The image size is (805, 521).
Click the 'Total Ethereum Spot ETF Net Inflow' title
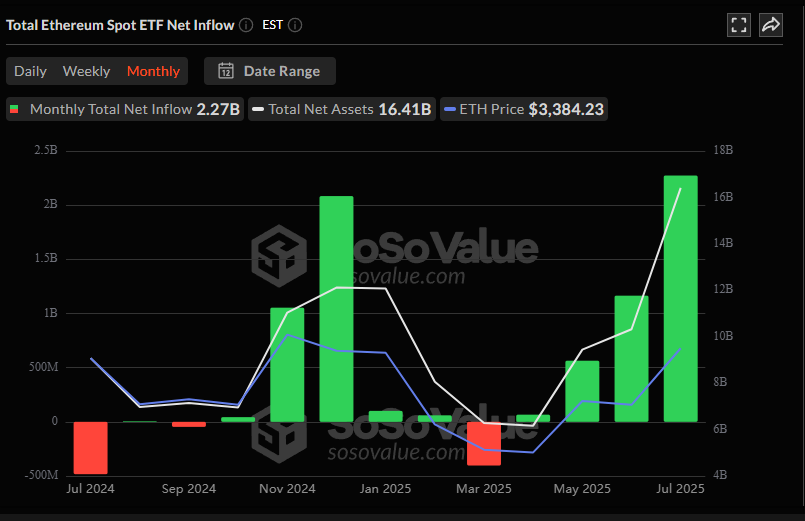(x=120, y=25)
